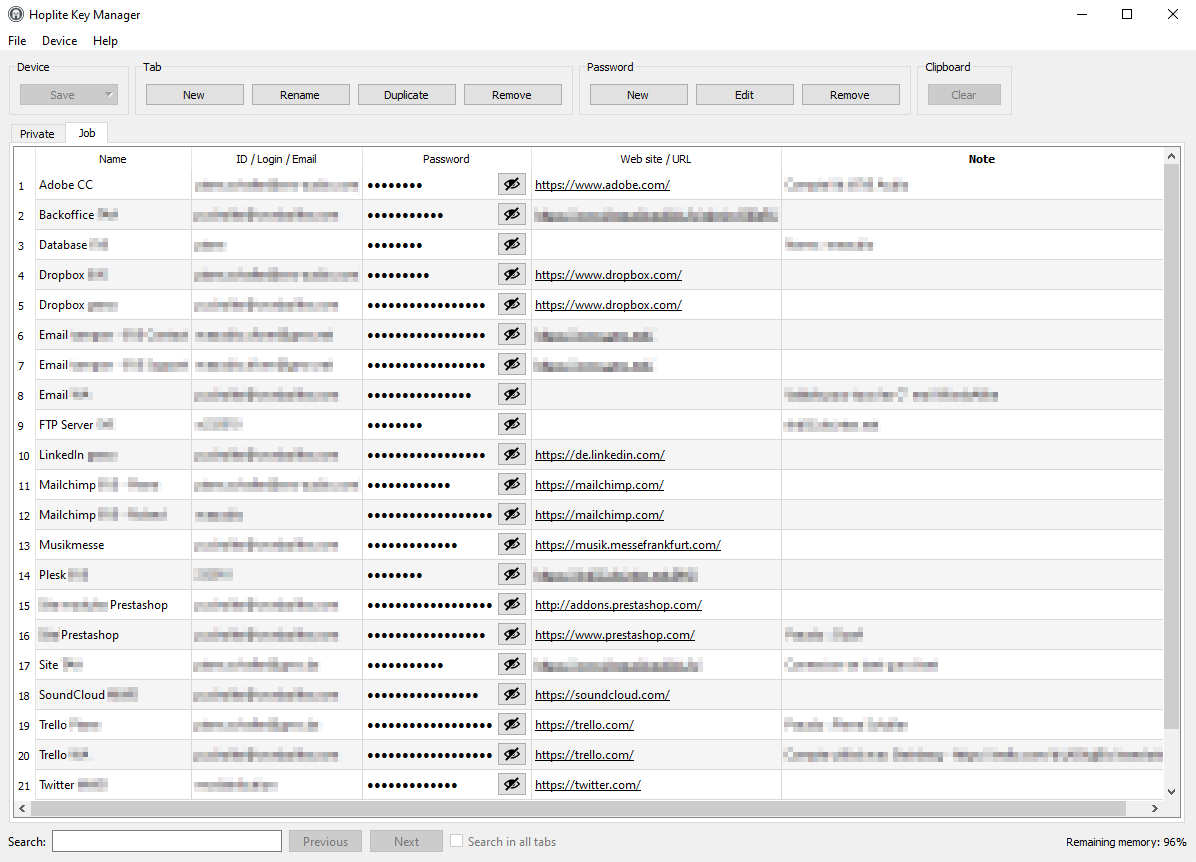Open the twitter.com link
Viewport: 1196px width, 862px height.
pos(588,784)
